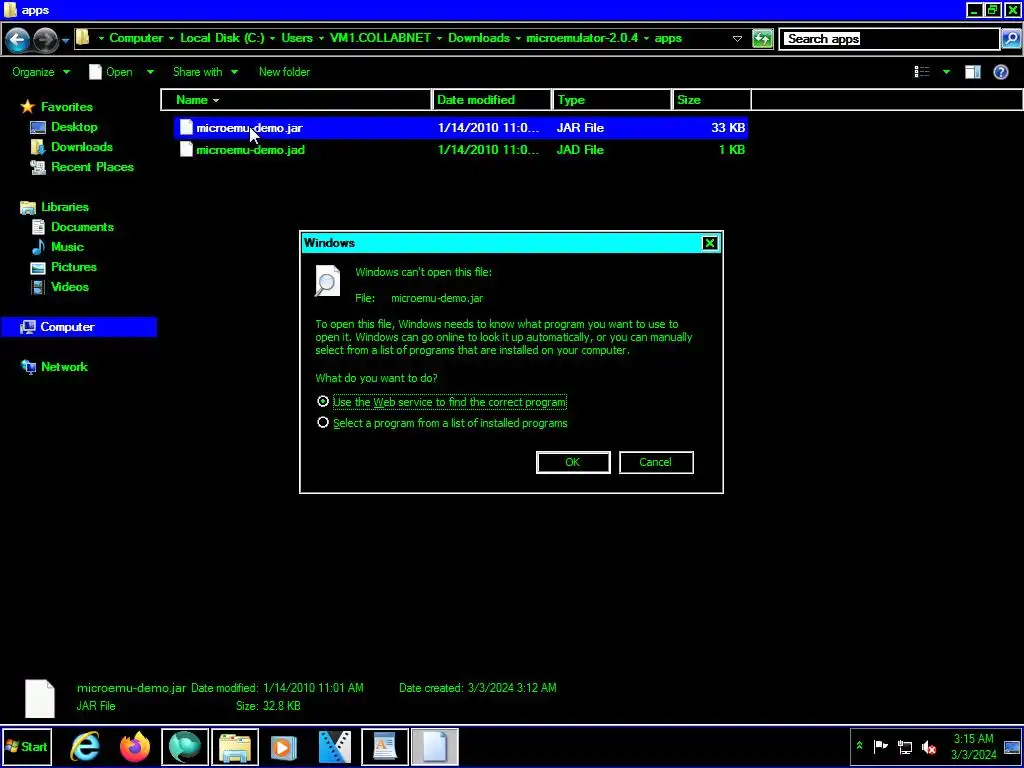Open Desktop in Favorites
Viewport: 1024px width, 768px height.
(x=74, y=127)
